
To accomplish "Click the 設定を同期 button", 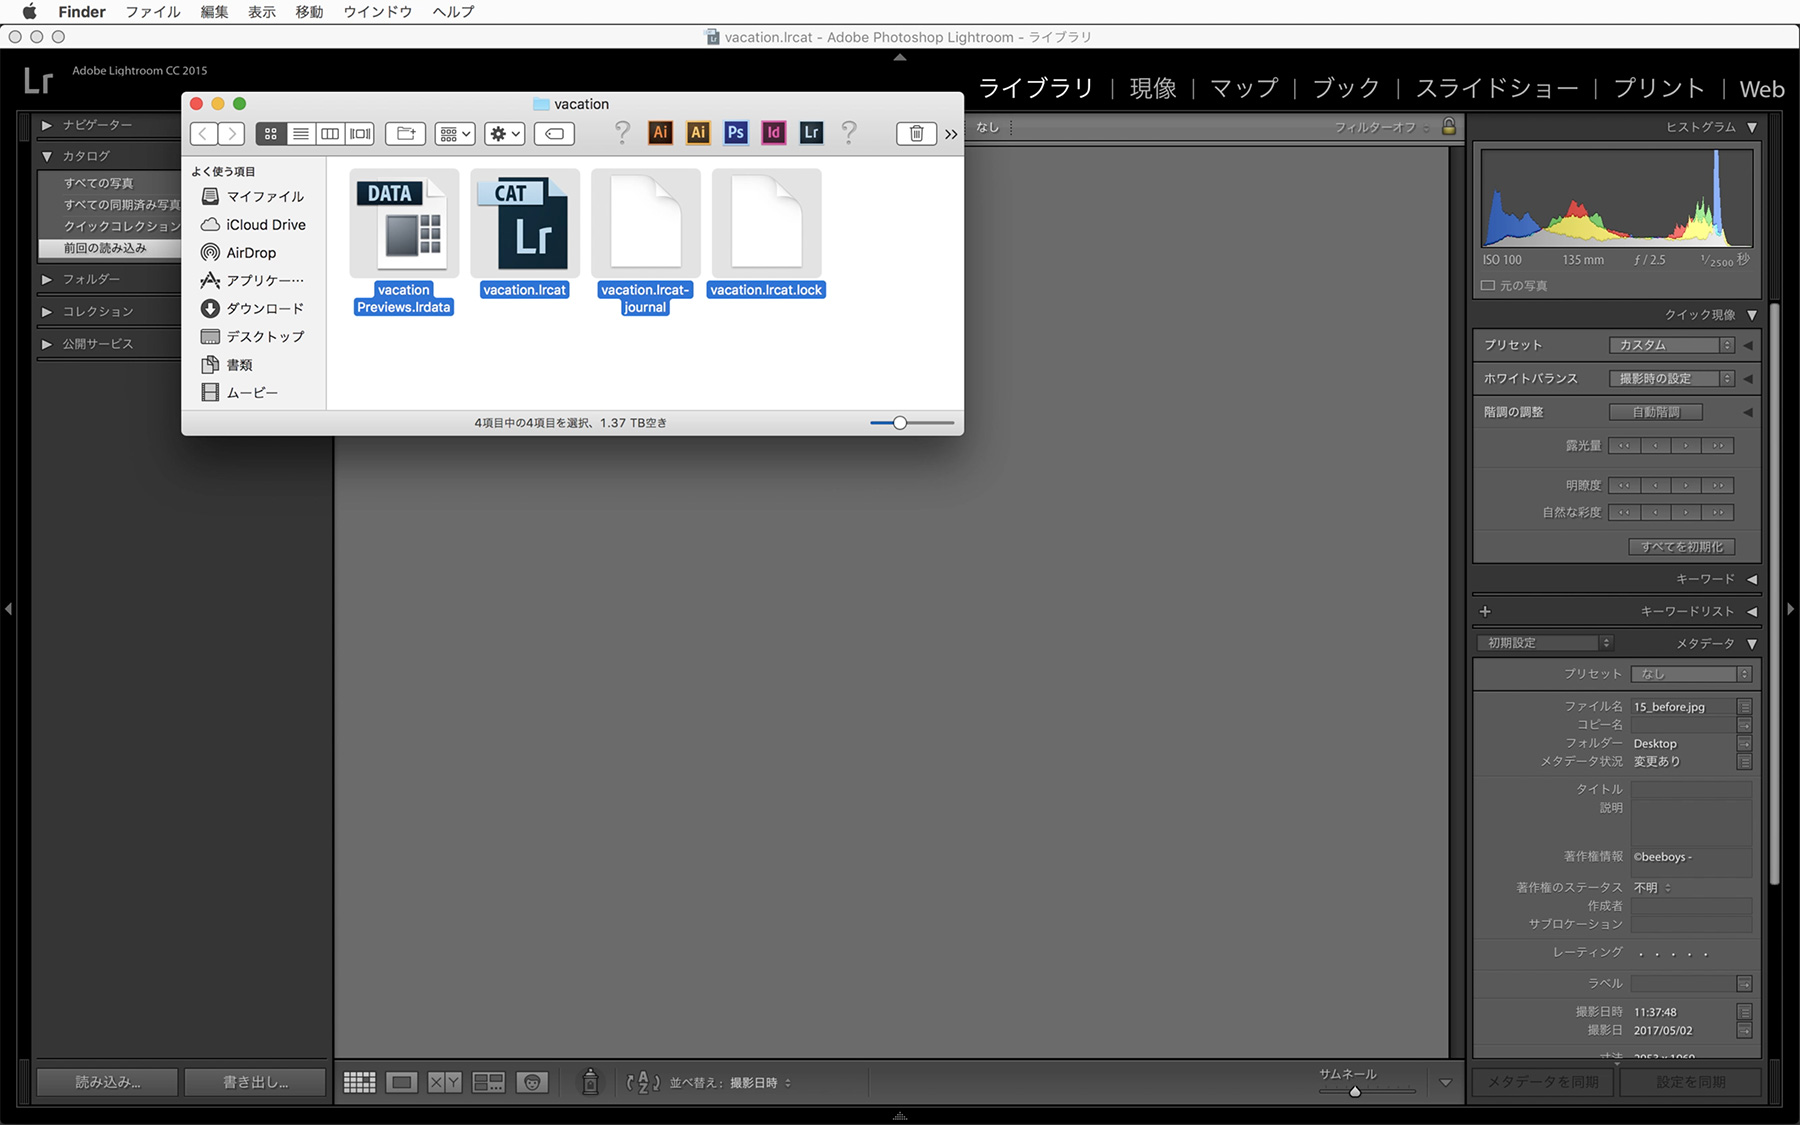I will click(1691, 1082).
